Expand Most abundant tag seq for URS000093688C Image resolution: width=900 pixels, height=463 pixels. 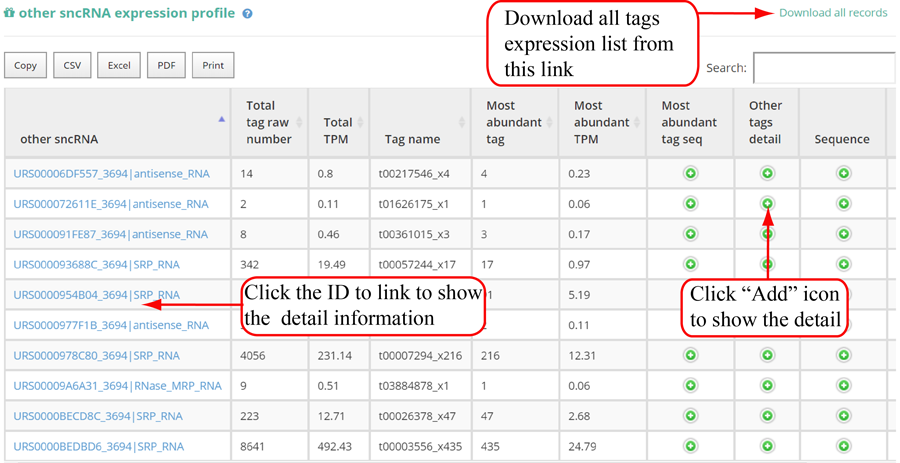pos(690,264)
